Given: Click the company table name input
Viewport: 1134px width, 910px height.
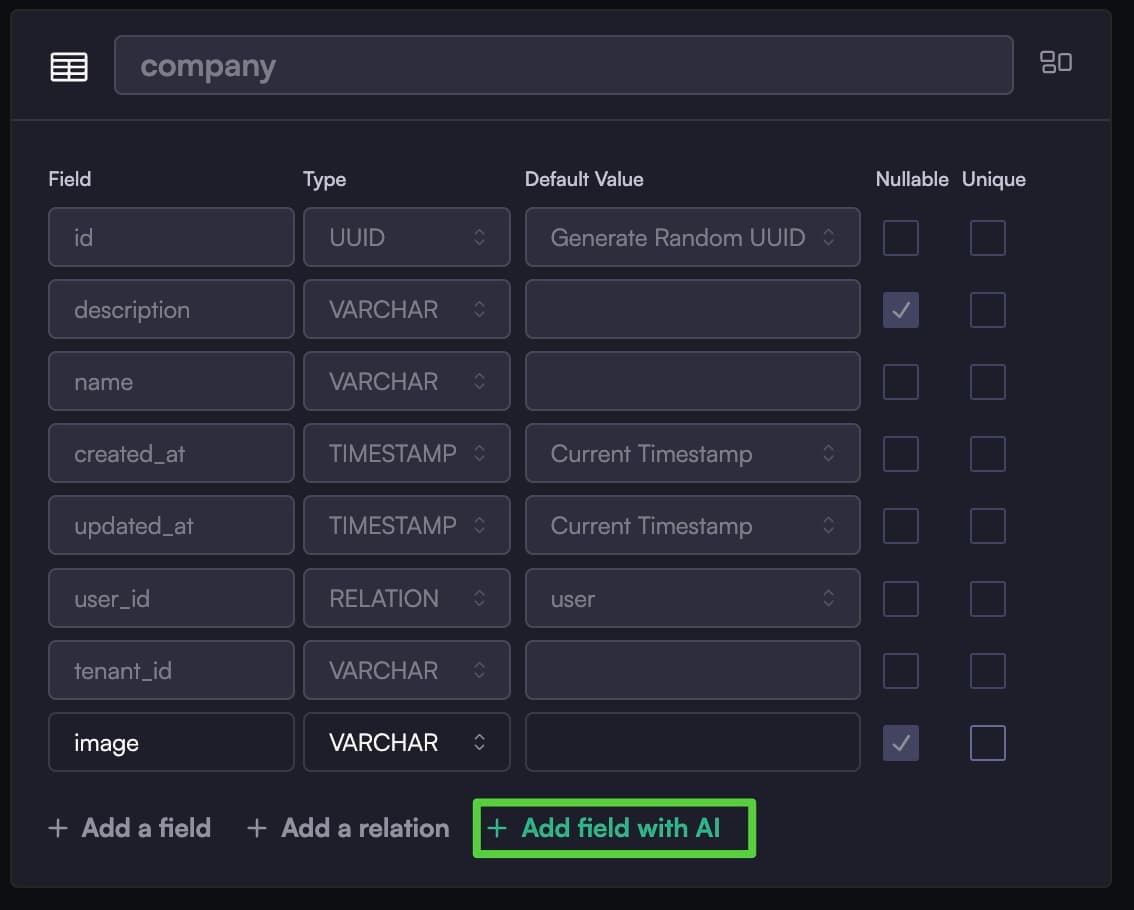Looking at the screenshot, I should pyautogui.click(x=563, y=66).
